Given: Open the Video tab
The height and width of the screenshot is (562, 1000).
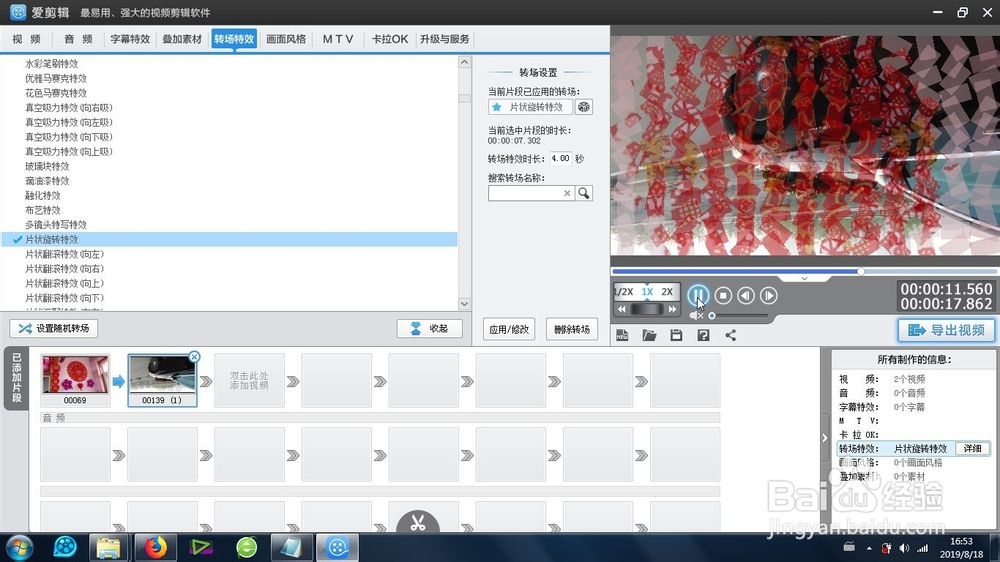Looking at the screenshot, I should click(x=26, y=39).
